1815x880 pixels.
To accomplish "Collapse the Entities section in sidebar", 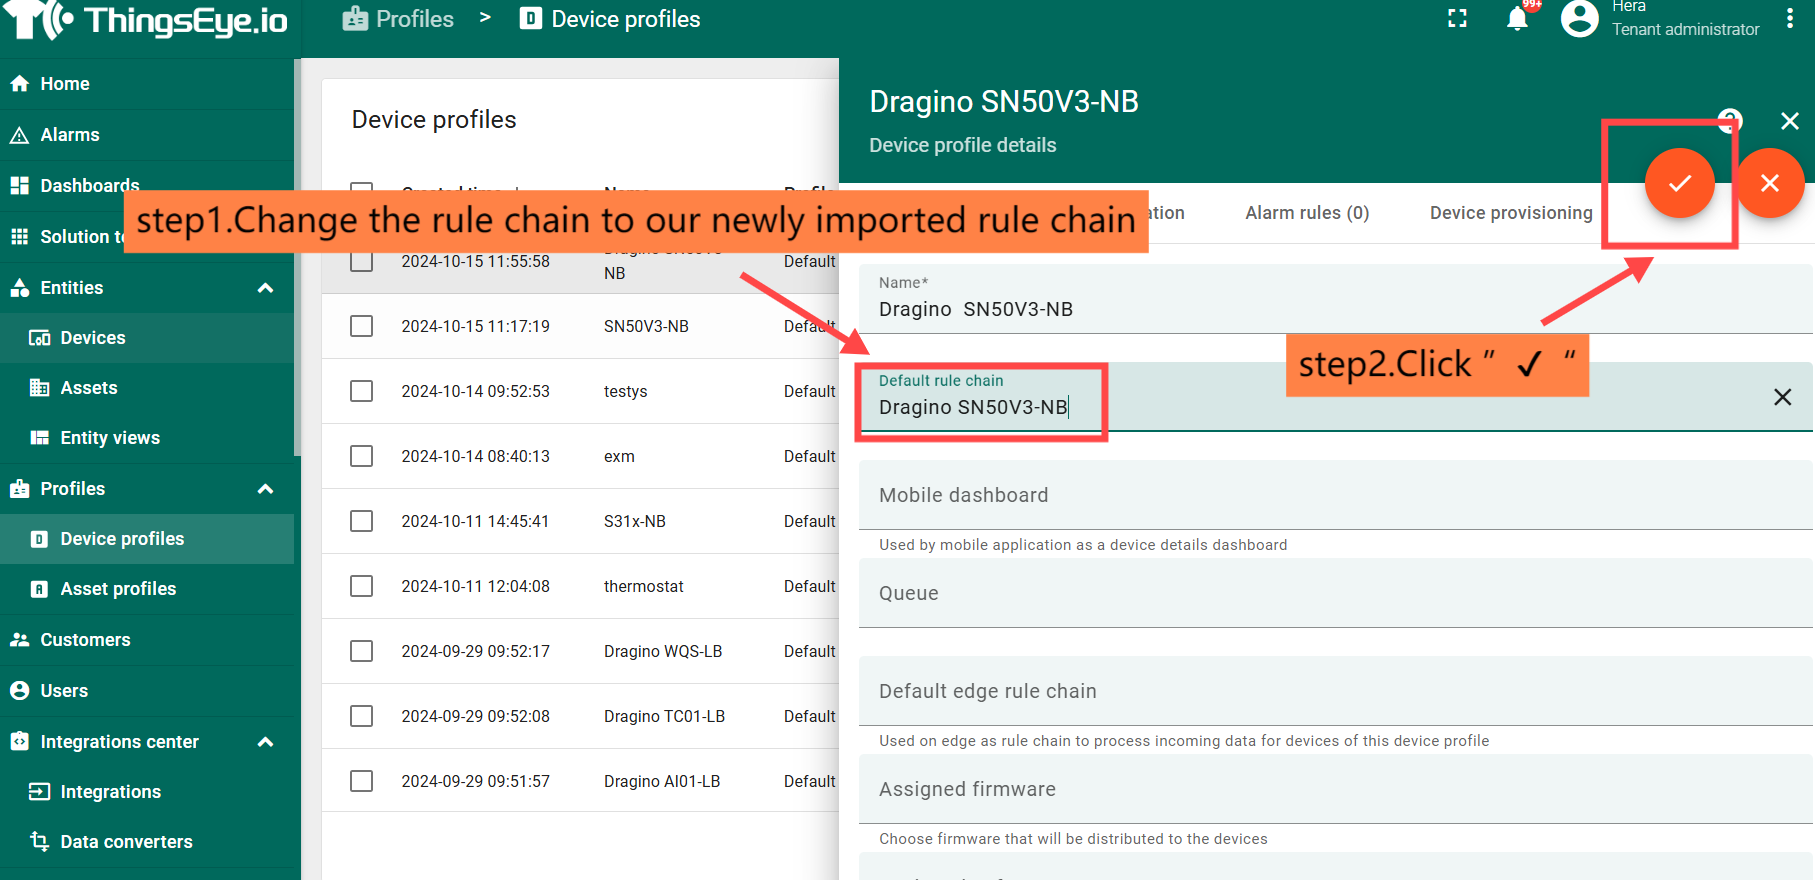I will click(x=265, y=288).
